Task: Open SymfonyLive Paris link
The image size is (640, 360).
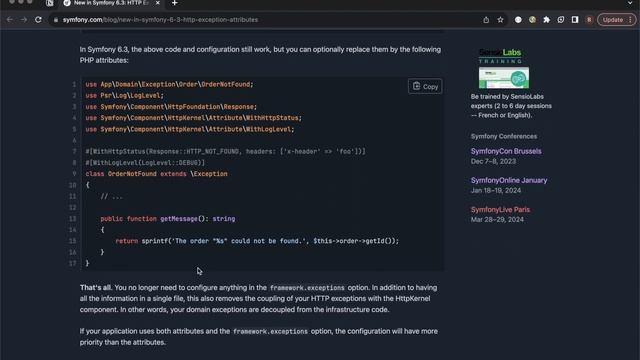Action: point(500,209)
